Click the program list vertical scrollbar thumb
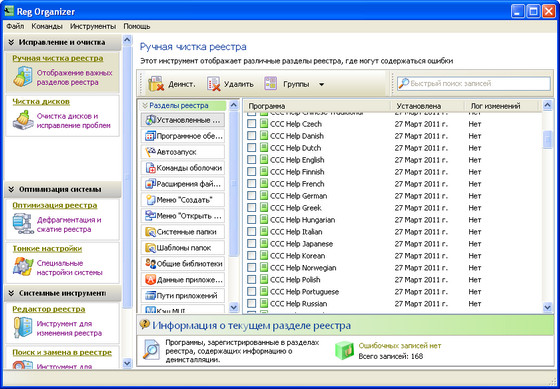Screen dimensions: 560x389 pyautogui.click(x=547, y=139)
